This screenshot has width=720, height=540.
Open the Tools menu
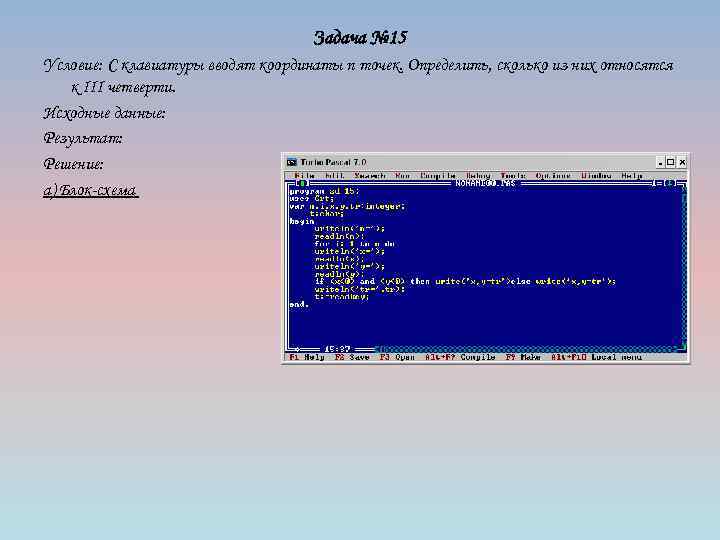(x=513, y=175)
